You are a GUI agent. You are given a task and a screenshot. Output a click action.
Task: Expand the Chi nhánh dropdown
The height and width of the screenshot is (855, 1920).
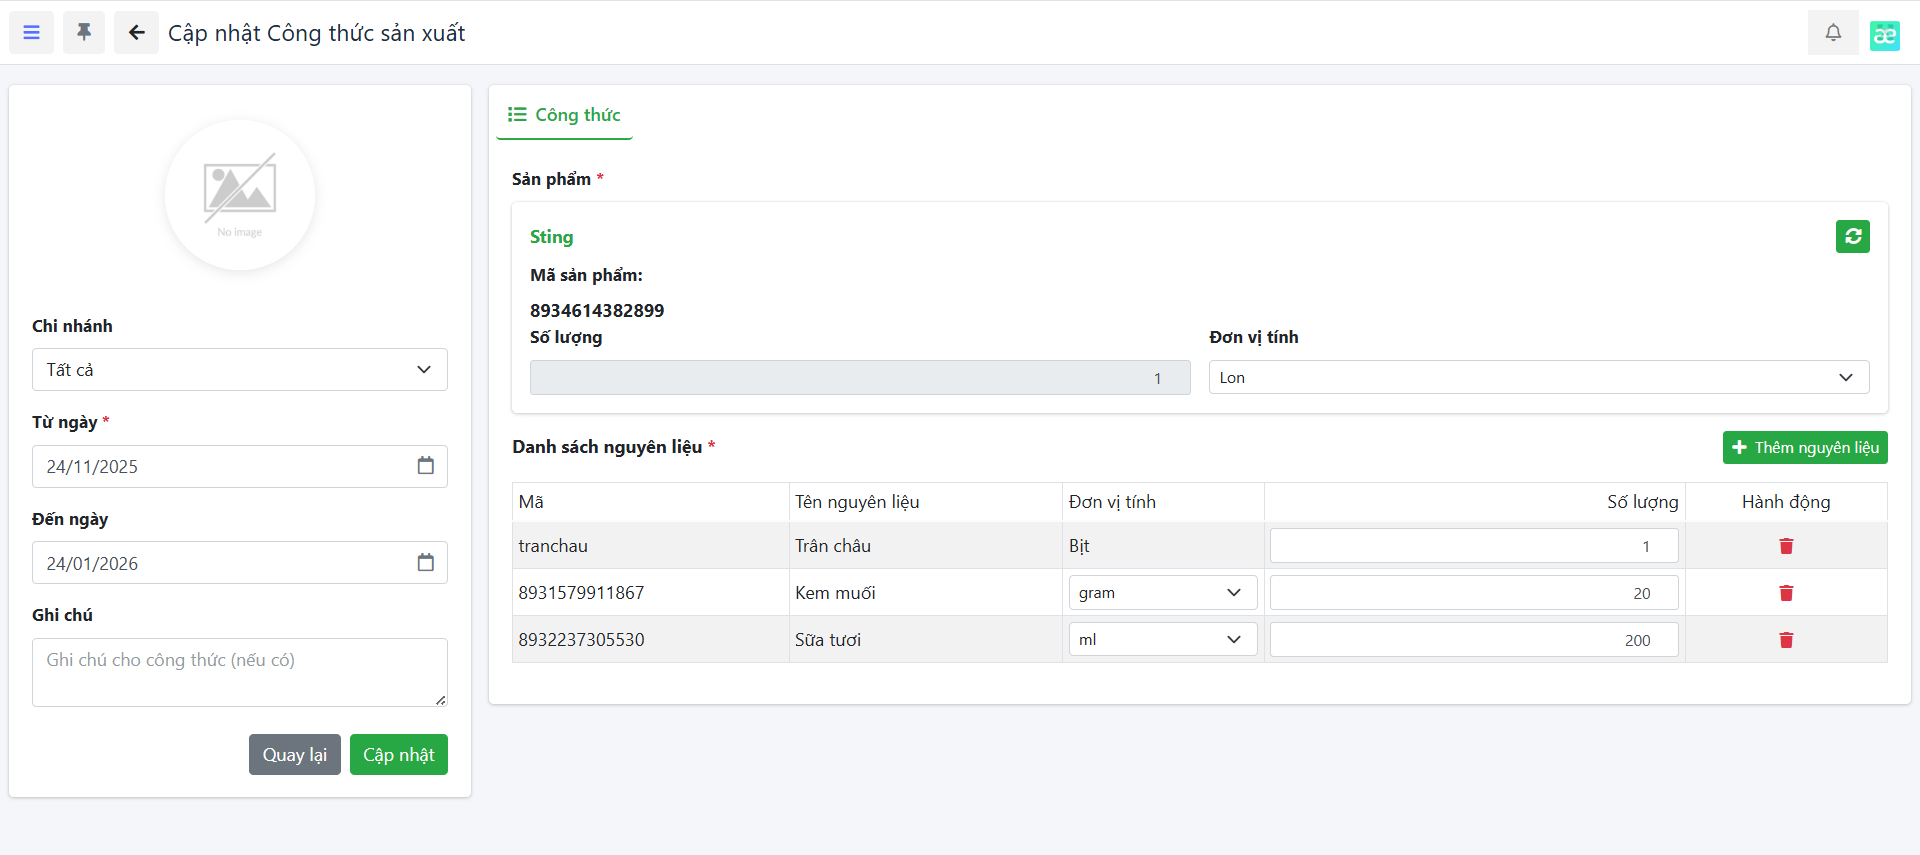coord(240,370)
